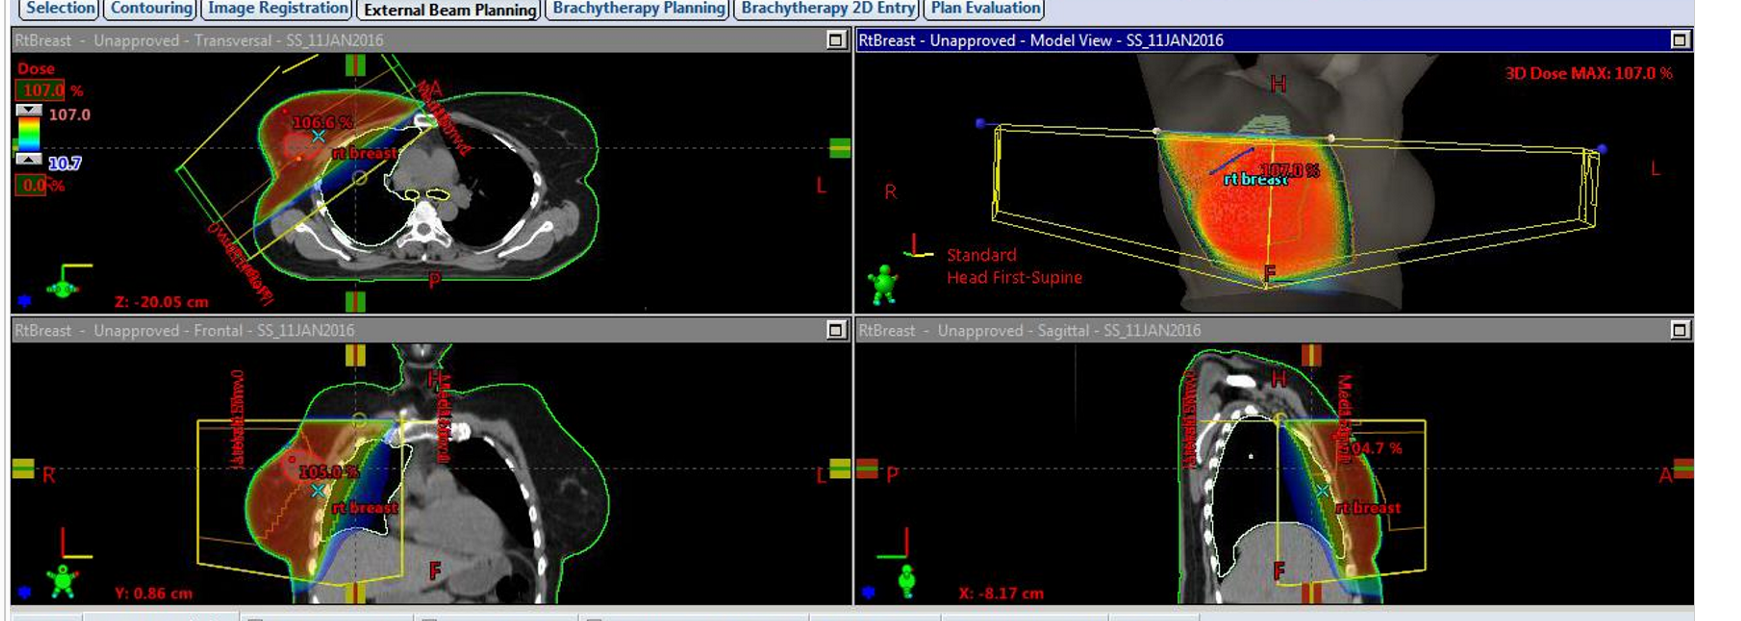
Task: Click the cyan isocenter cross in Frontal view
Action: [318, 491]
